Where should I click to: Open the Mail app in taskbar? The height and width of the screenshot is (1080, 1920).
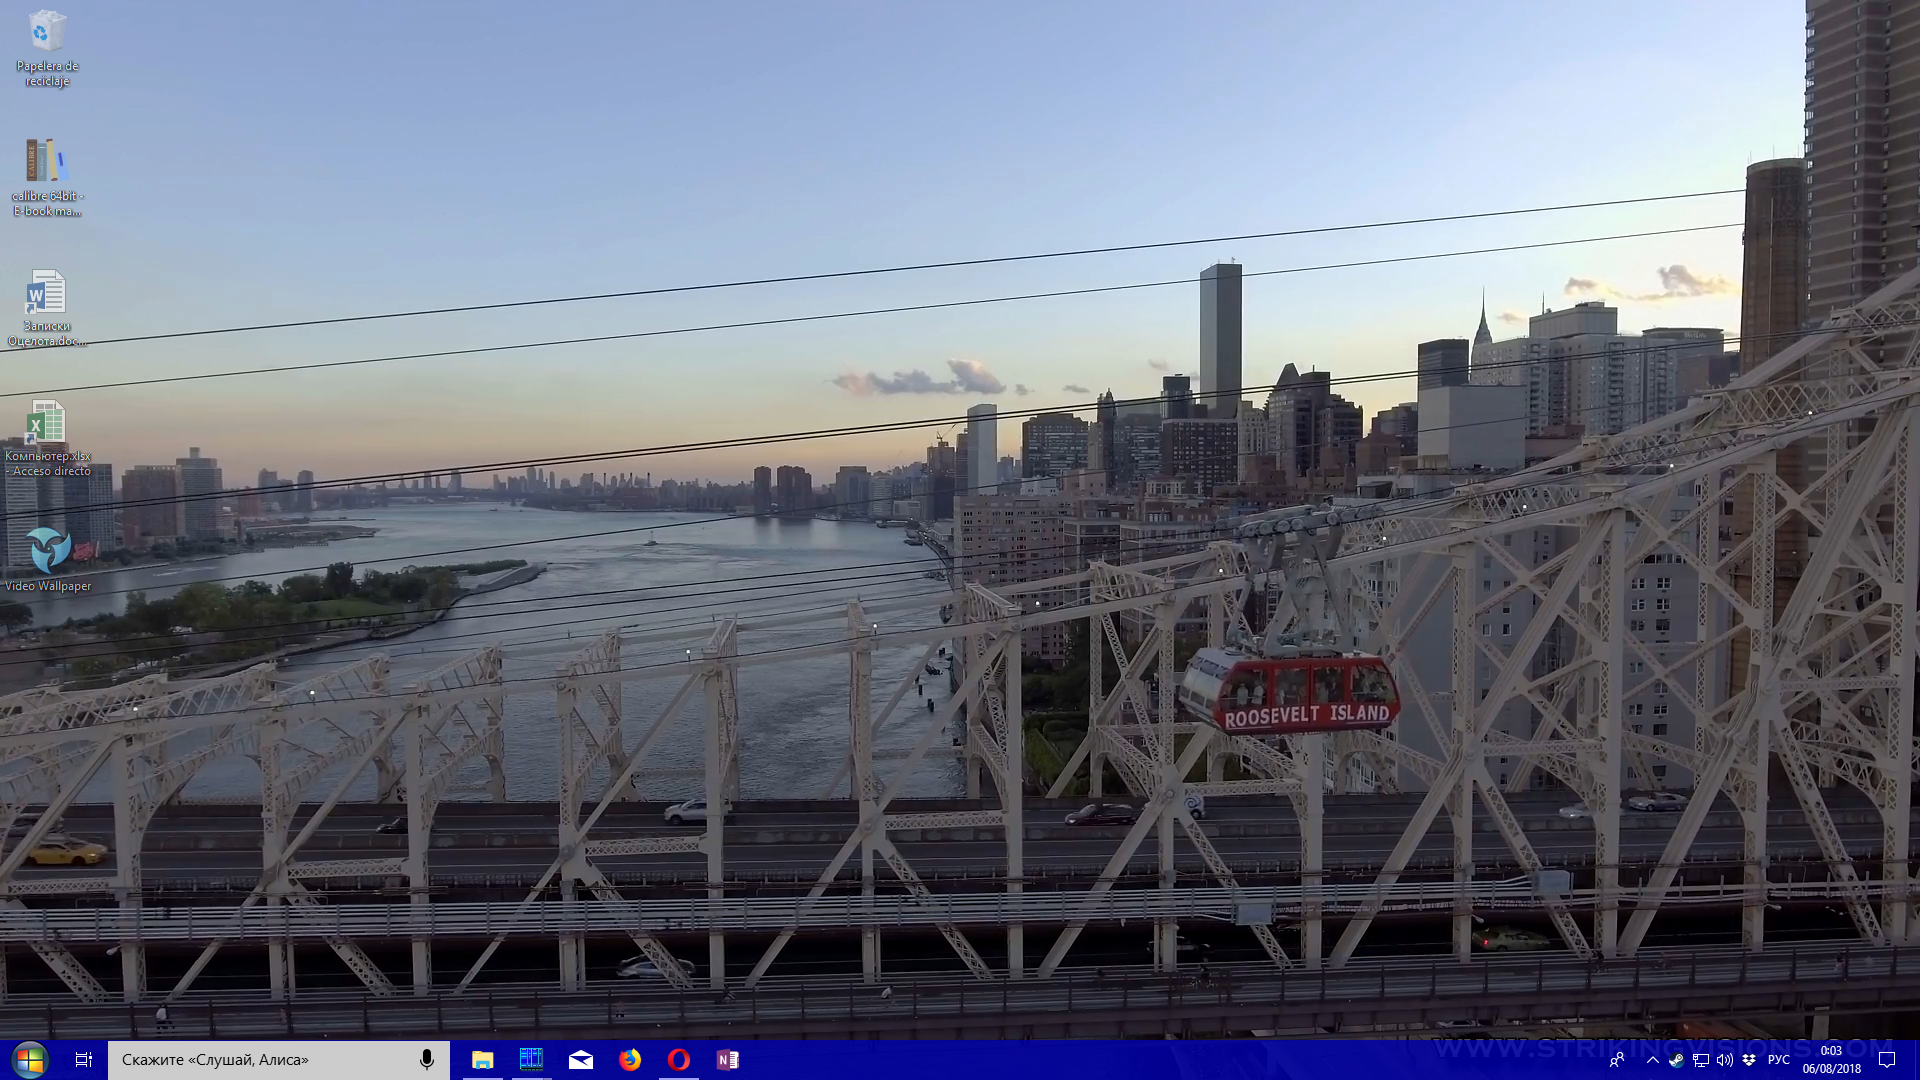click(x=580, y=1060)
